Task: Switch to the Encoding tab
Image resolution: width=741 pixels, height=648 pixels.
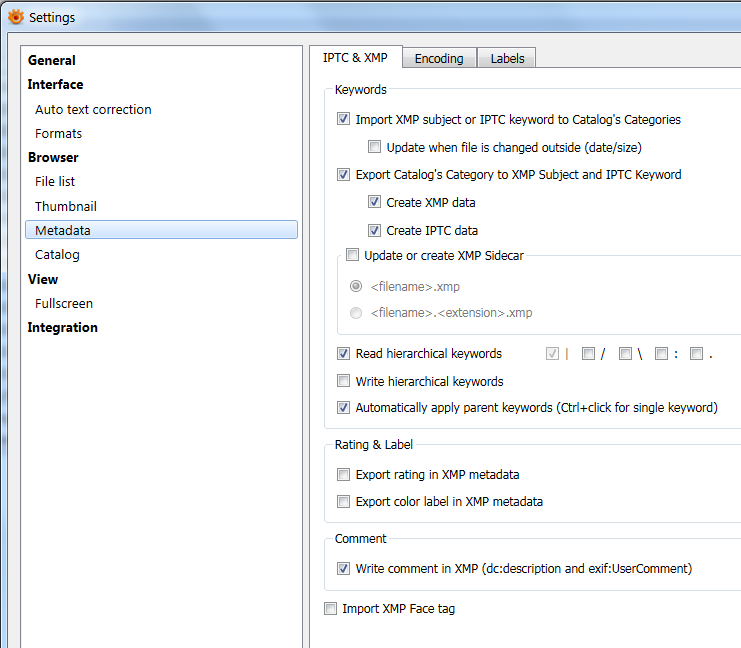Action: (x=439, y=59)
